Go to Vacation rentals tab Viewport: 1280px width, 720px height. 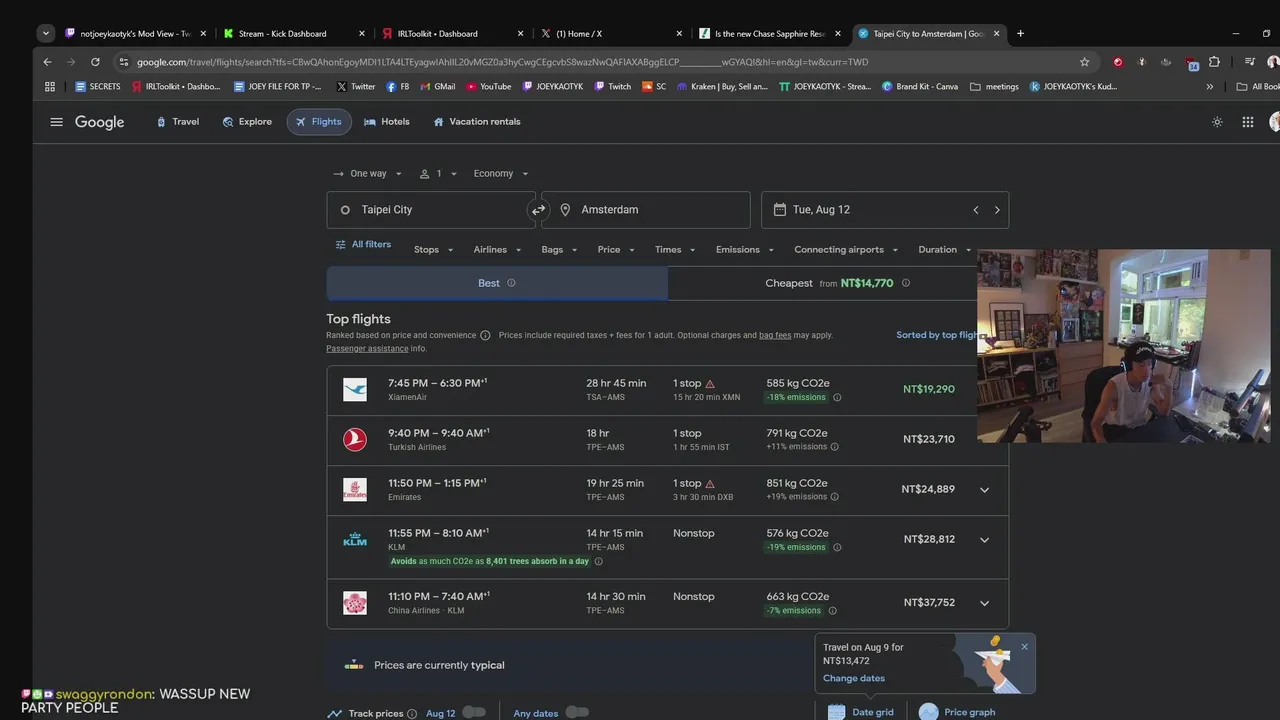pos(476,122)
